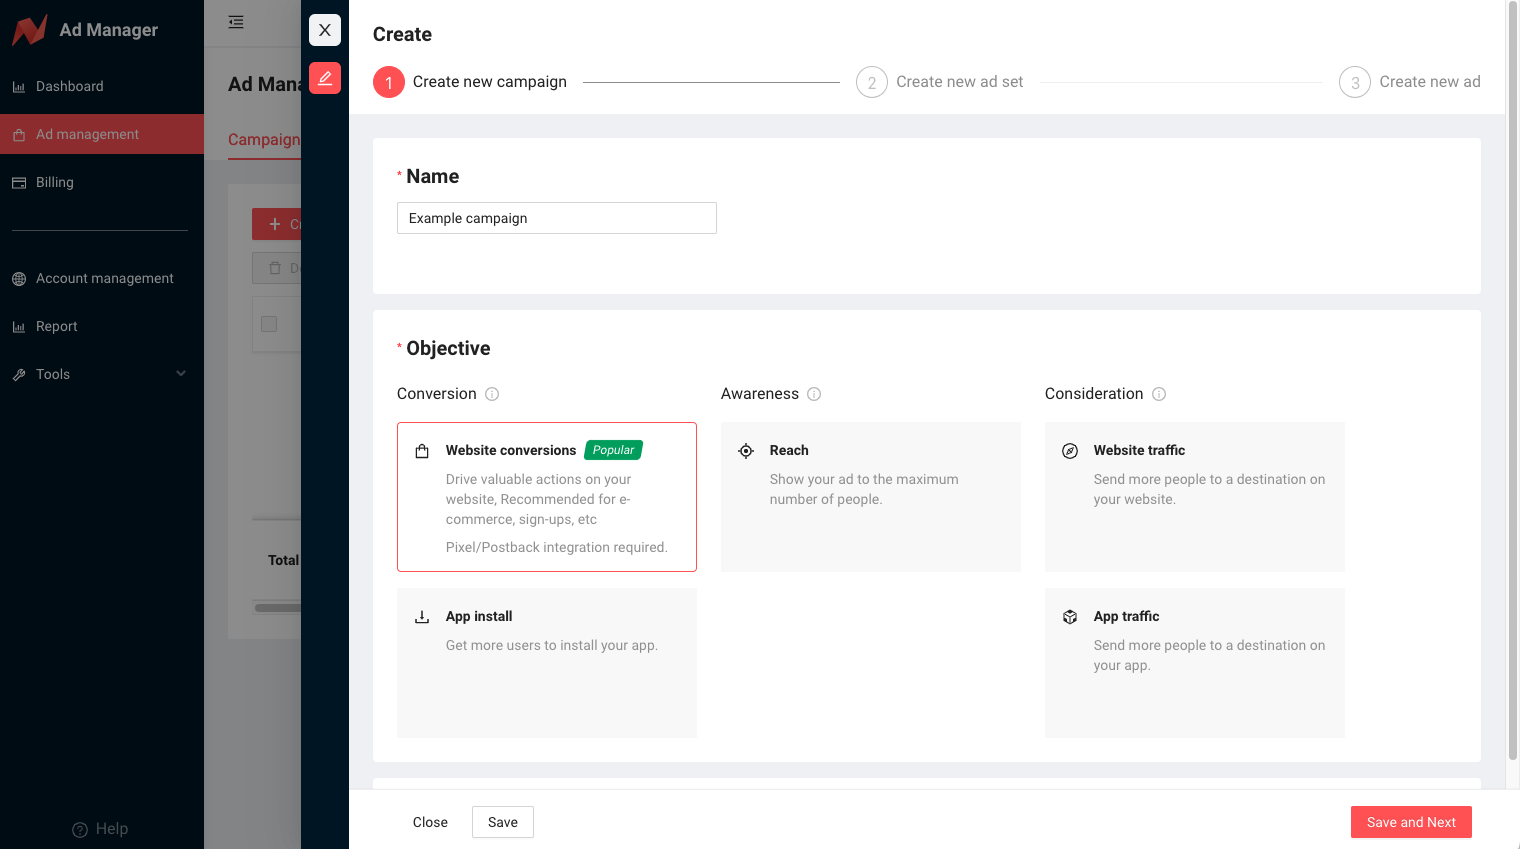Select the Reach objective card
Viewport: 1520px width, 849px height.
(871, 497)
